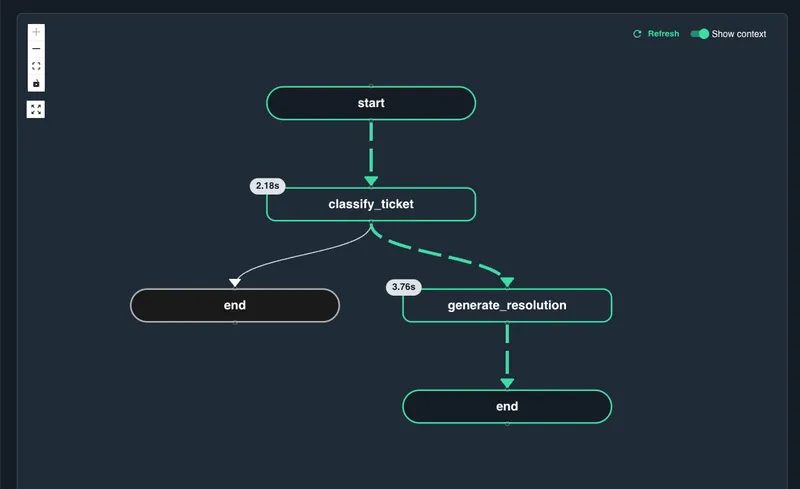
Task: Open fullscreen with the expand arrows icon
Action: tap(36, 109)
